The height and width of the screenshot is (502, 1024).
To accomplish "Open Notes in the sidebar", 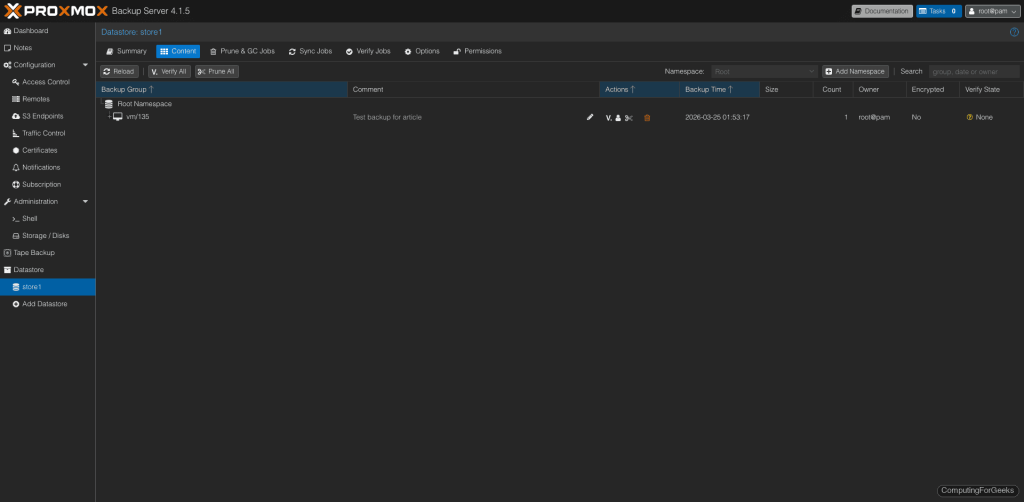I will 18,48.
